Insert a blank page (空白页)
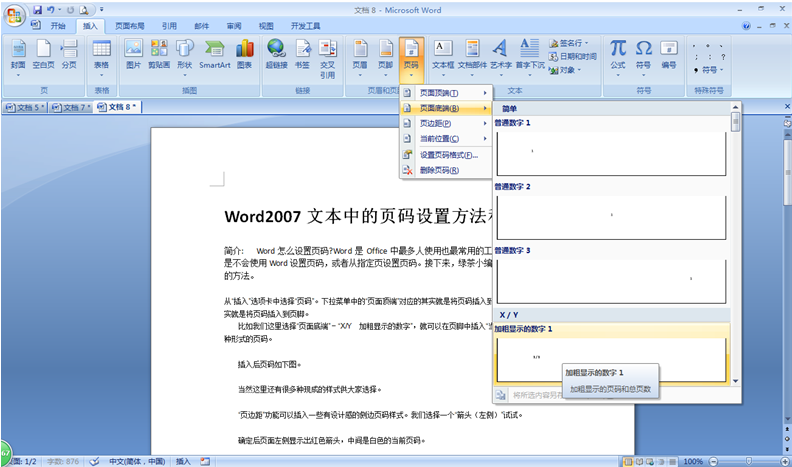This screenshot has height=467, width=792. coord(43,55)
